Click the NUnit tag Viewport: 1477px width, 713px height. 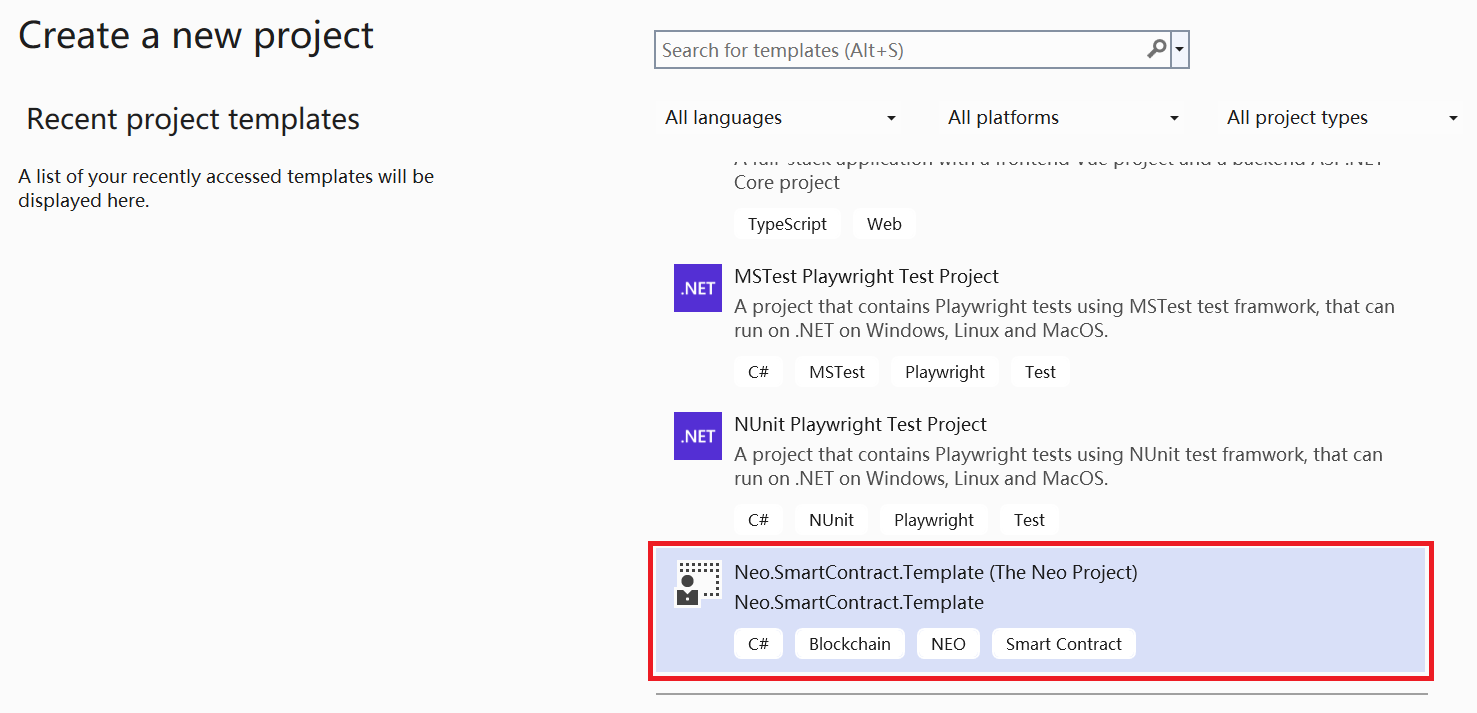pos(831,520)
